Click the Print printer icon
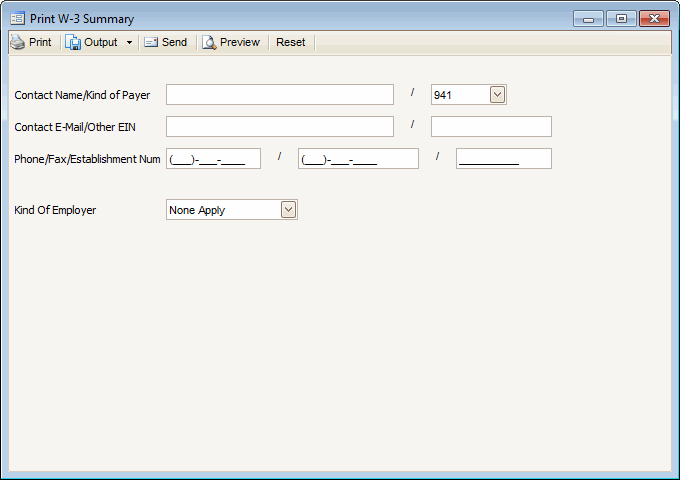Image resolution: width=680 pixels, height=480 pixels. point(17,42)
